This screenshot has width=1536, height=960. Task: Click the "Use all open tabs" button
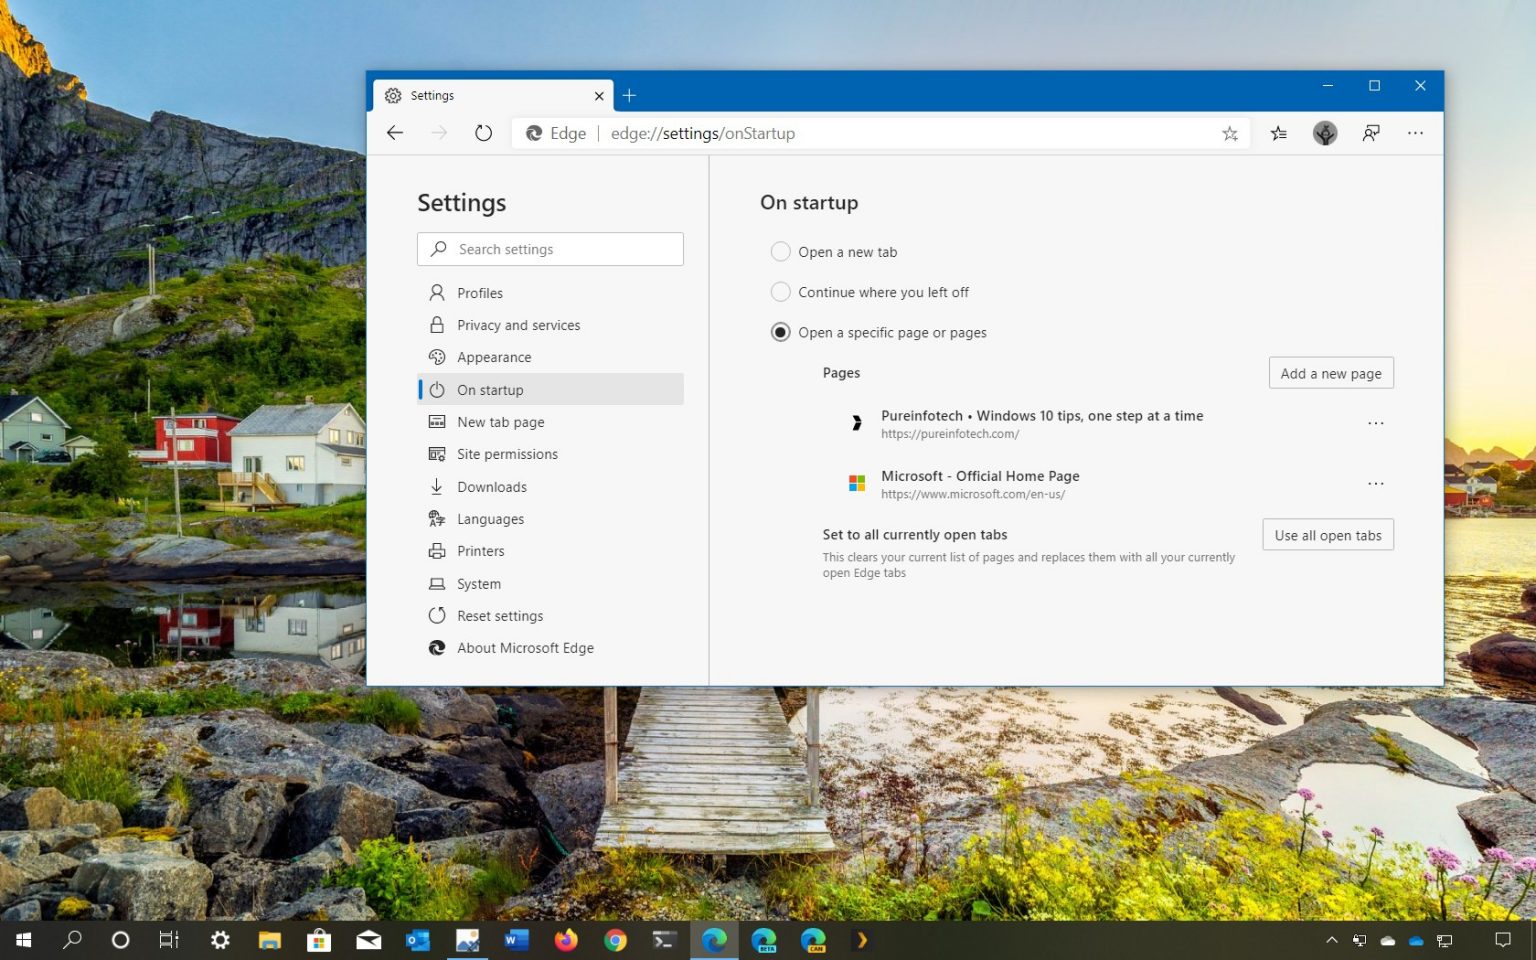(x=1327, y=534)
